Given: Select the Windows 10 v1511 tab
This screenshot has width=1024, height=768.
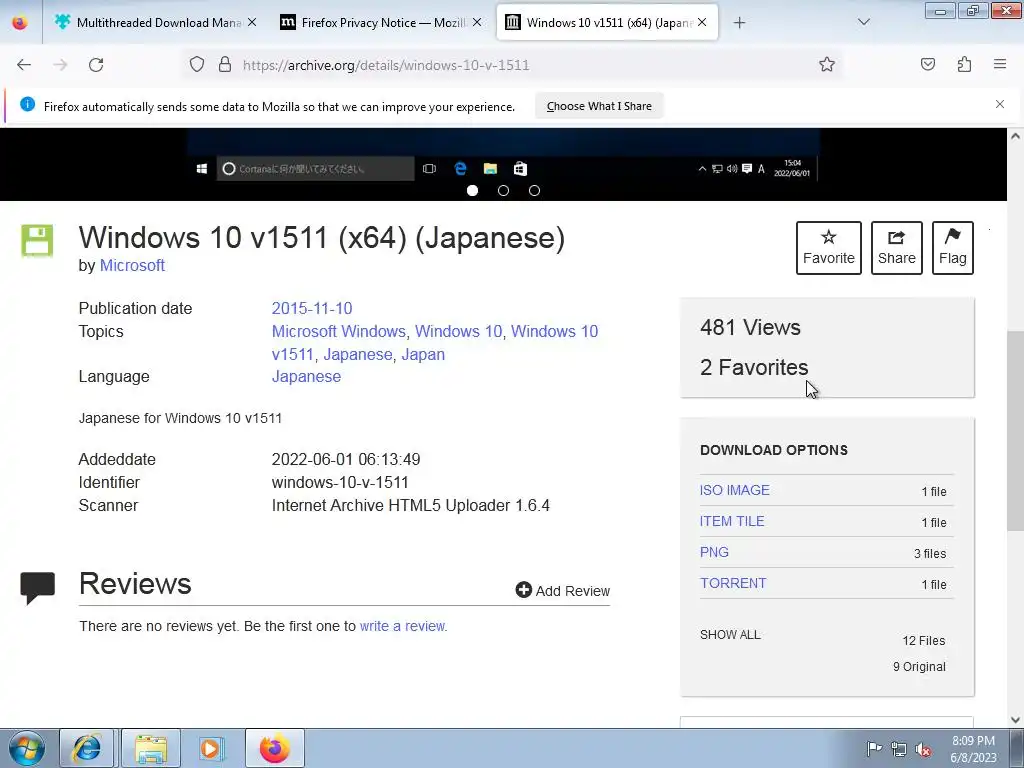Looking at the screenshot, I should tap(607, 22).
